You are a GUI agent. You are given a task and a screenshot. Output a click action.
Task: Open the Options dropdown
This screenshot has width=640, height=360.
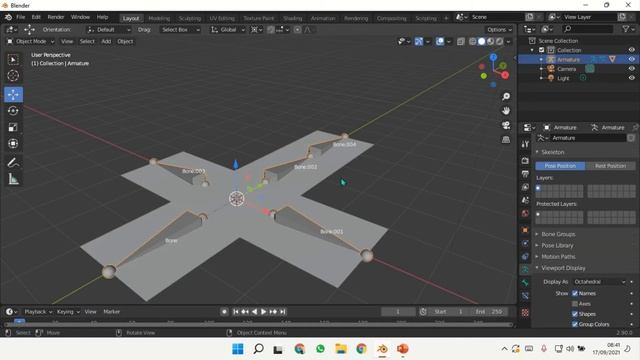coord(499,29)
